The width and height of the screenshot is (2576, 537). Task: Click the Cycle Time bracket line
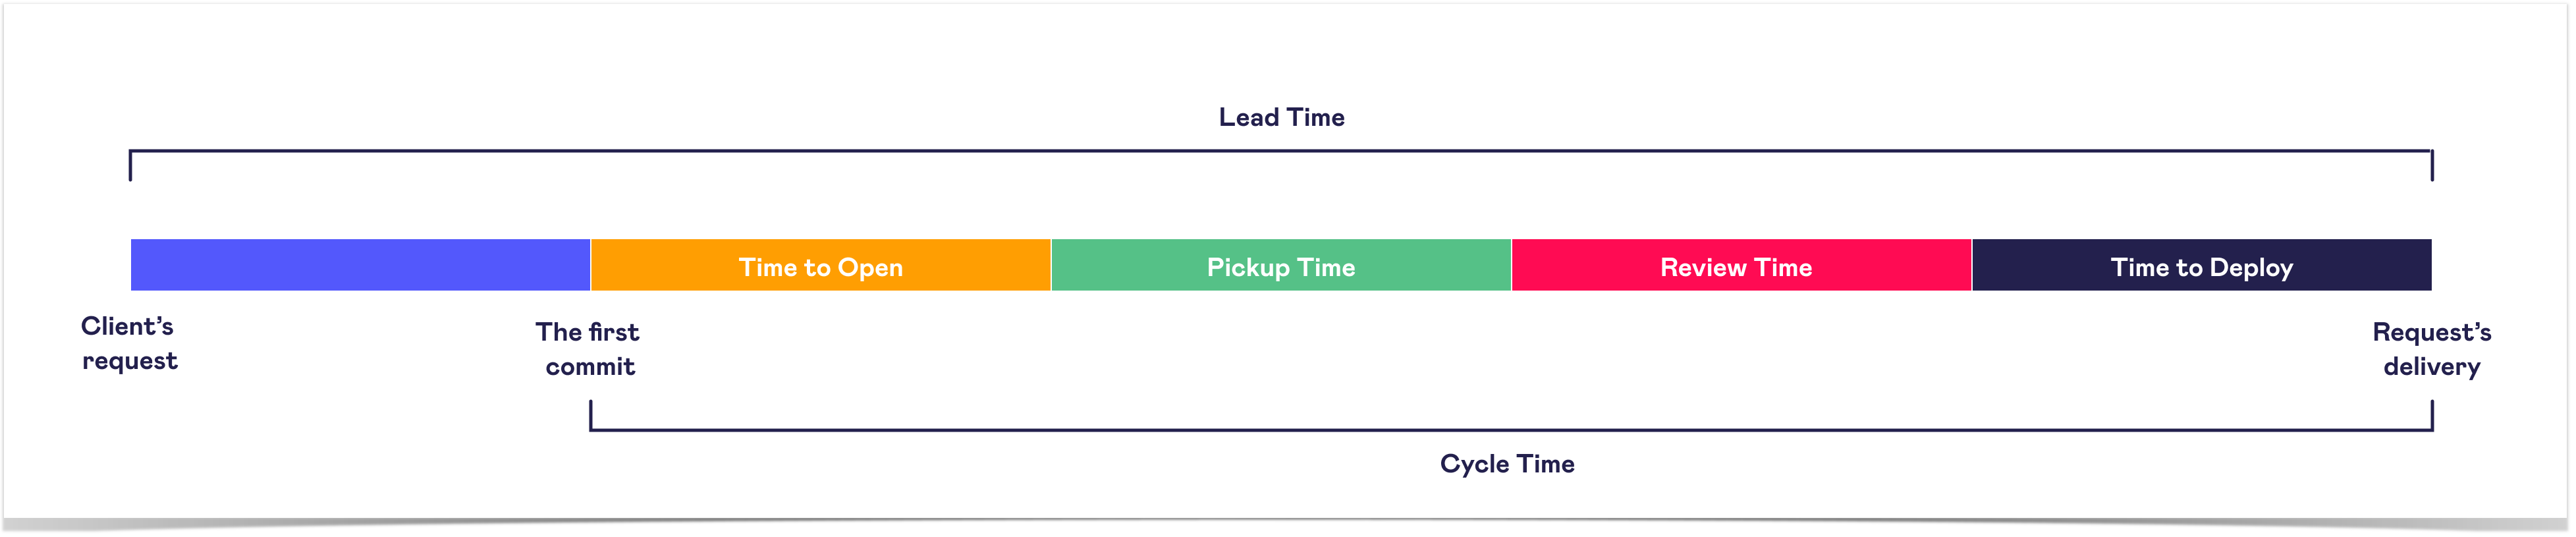point(1511,430)
